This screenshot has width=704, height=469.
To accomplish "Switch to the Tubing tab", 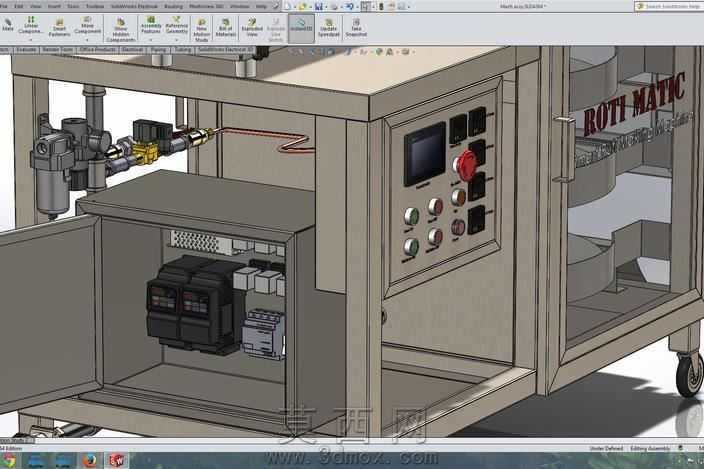I will point(183,50).
